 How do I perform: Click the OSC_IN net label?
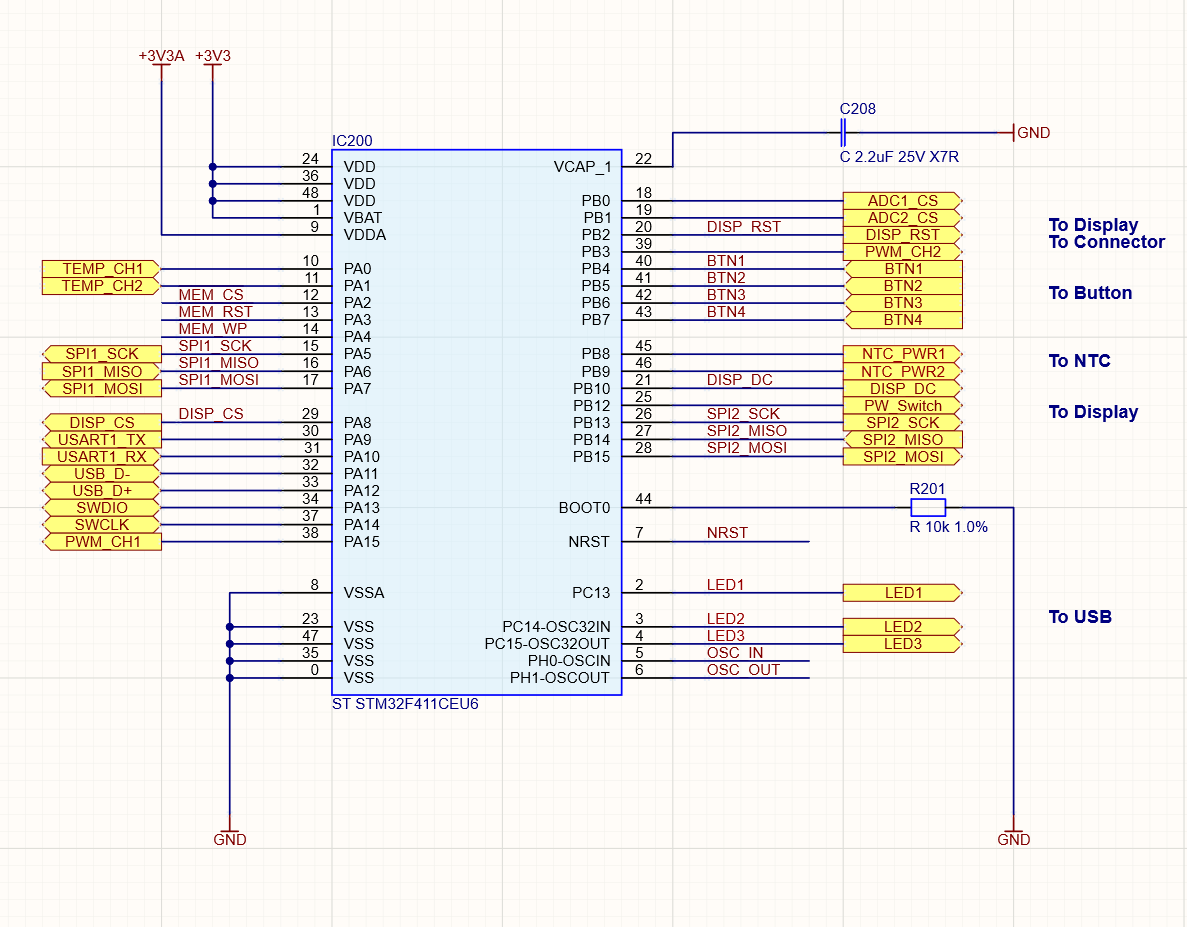pos(735,652)
